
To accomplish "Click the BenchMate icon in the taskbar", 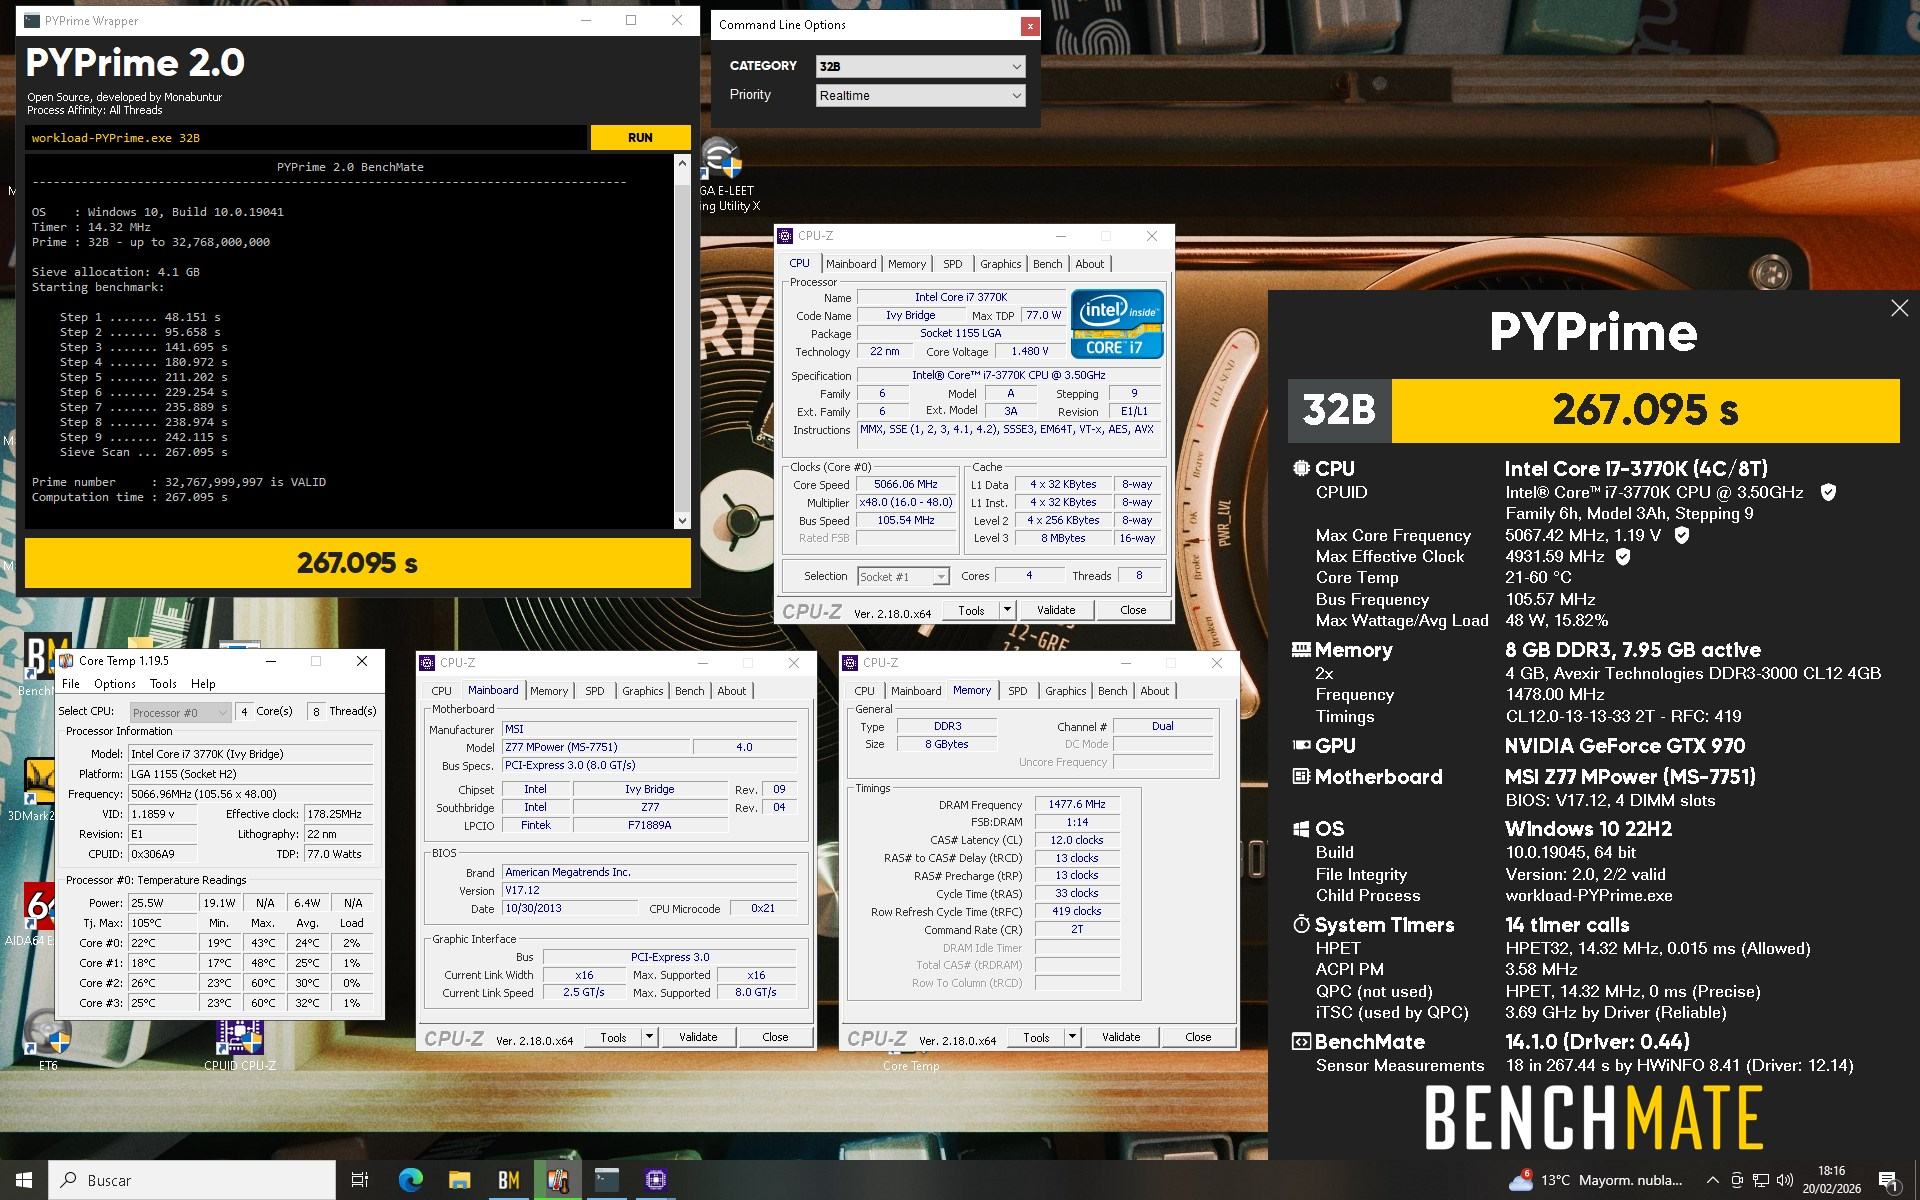I will pyautogui.click(x=508, y=1180).
